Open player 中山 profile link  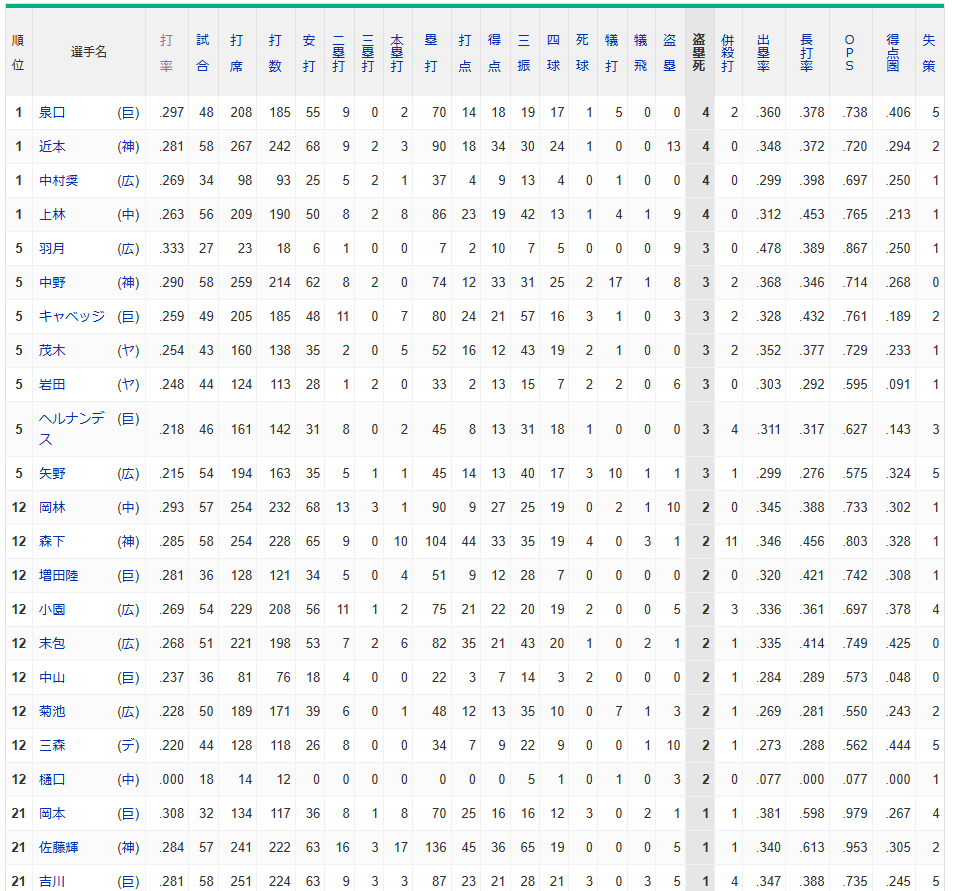pos(52,678)
